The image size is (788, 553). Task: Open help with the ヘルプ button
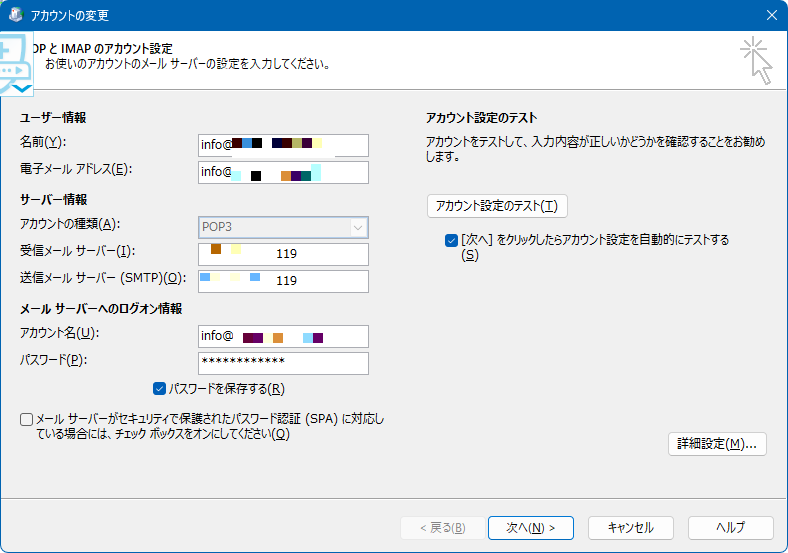730,527
